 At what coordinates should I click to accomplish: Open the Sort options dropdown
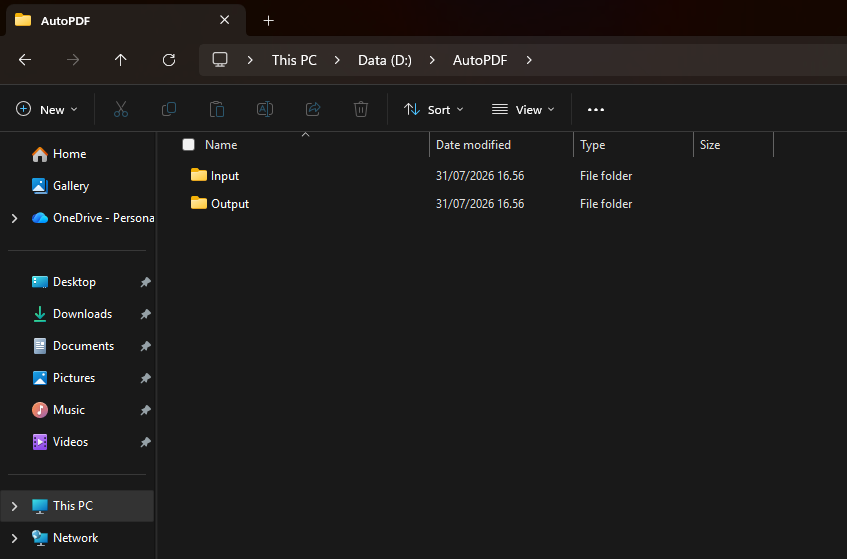(434, 110)
